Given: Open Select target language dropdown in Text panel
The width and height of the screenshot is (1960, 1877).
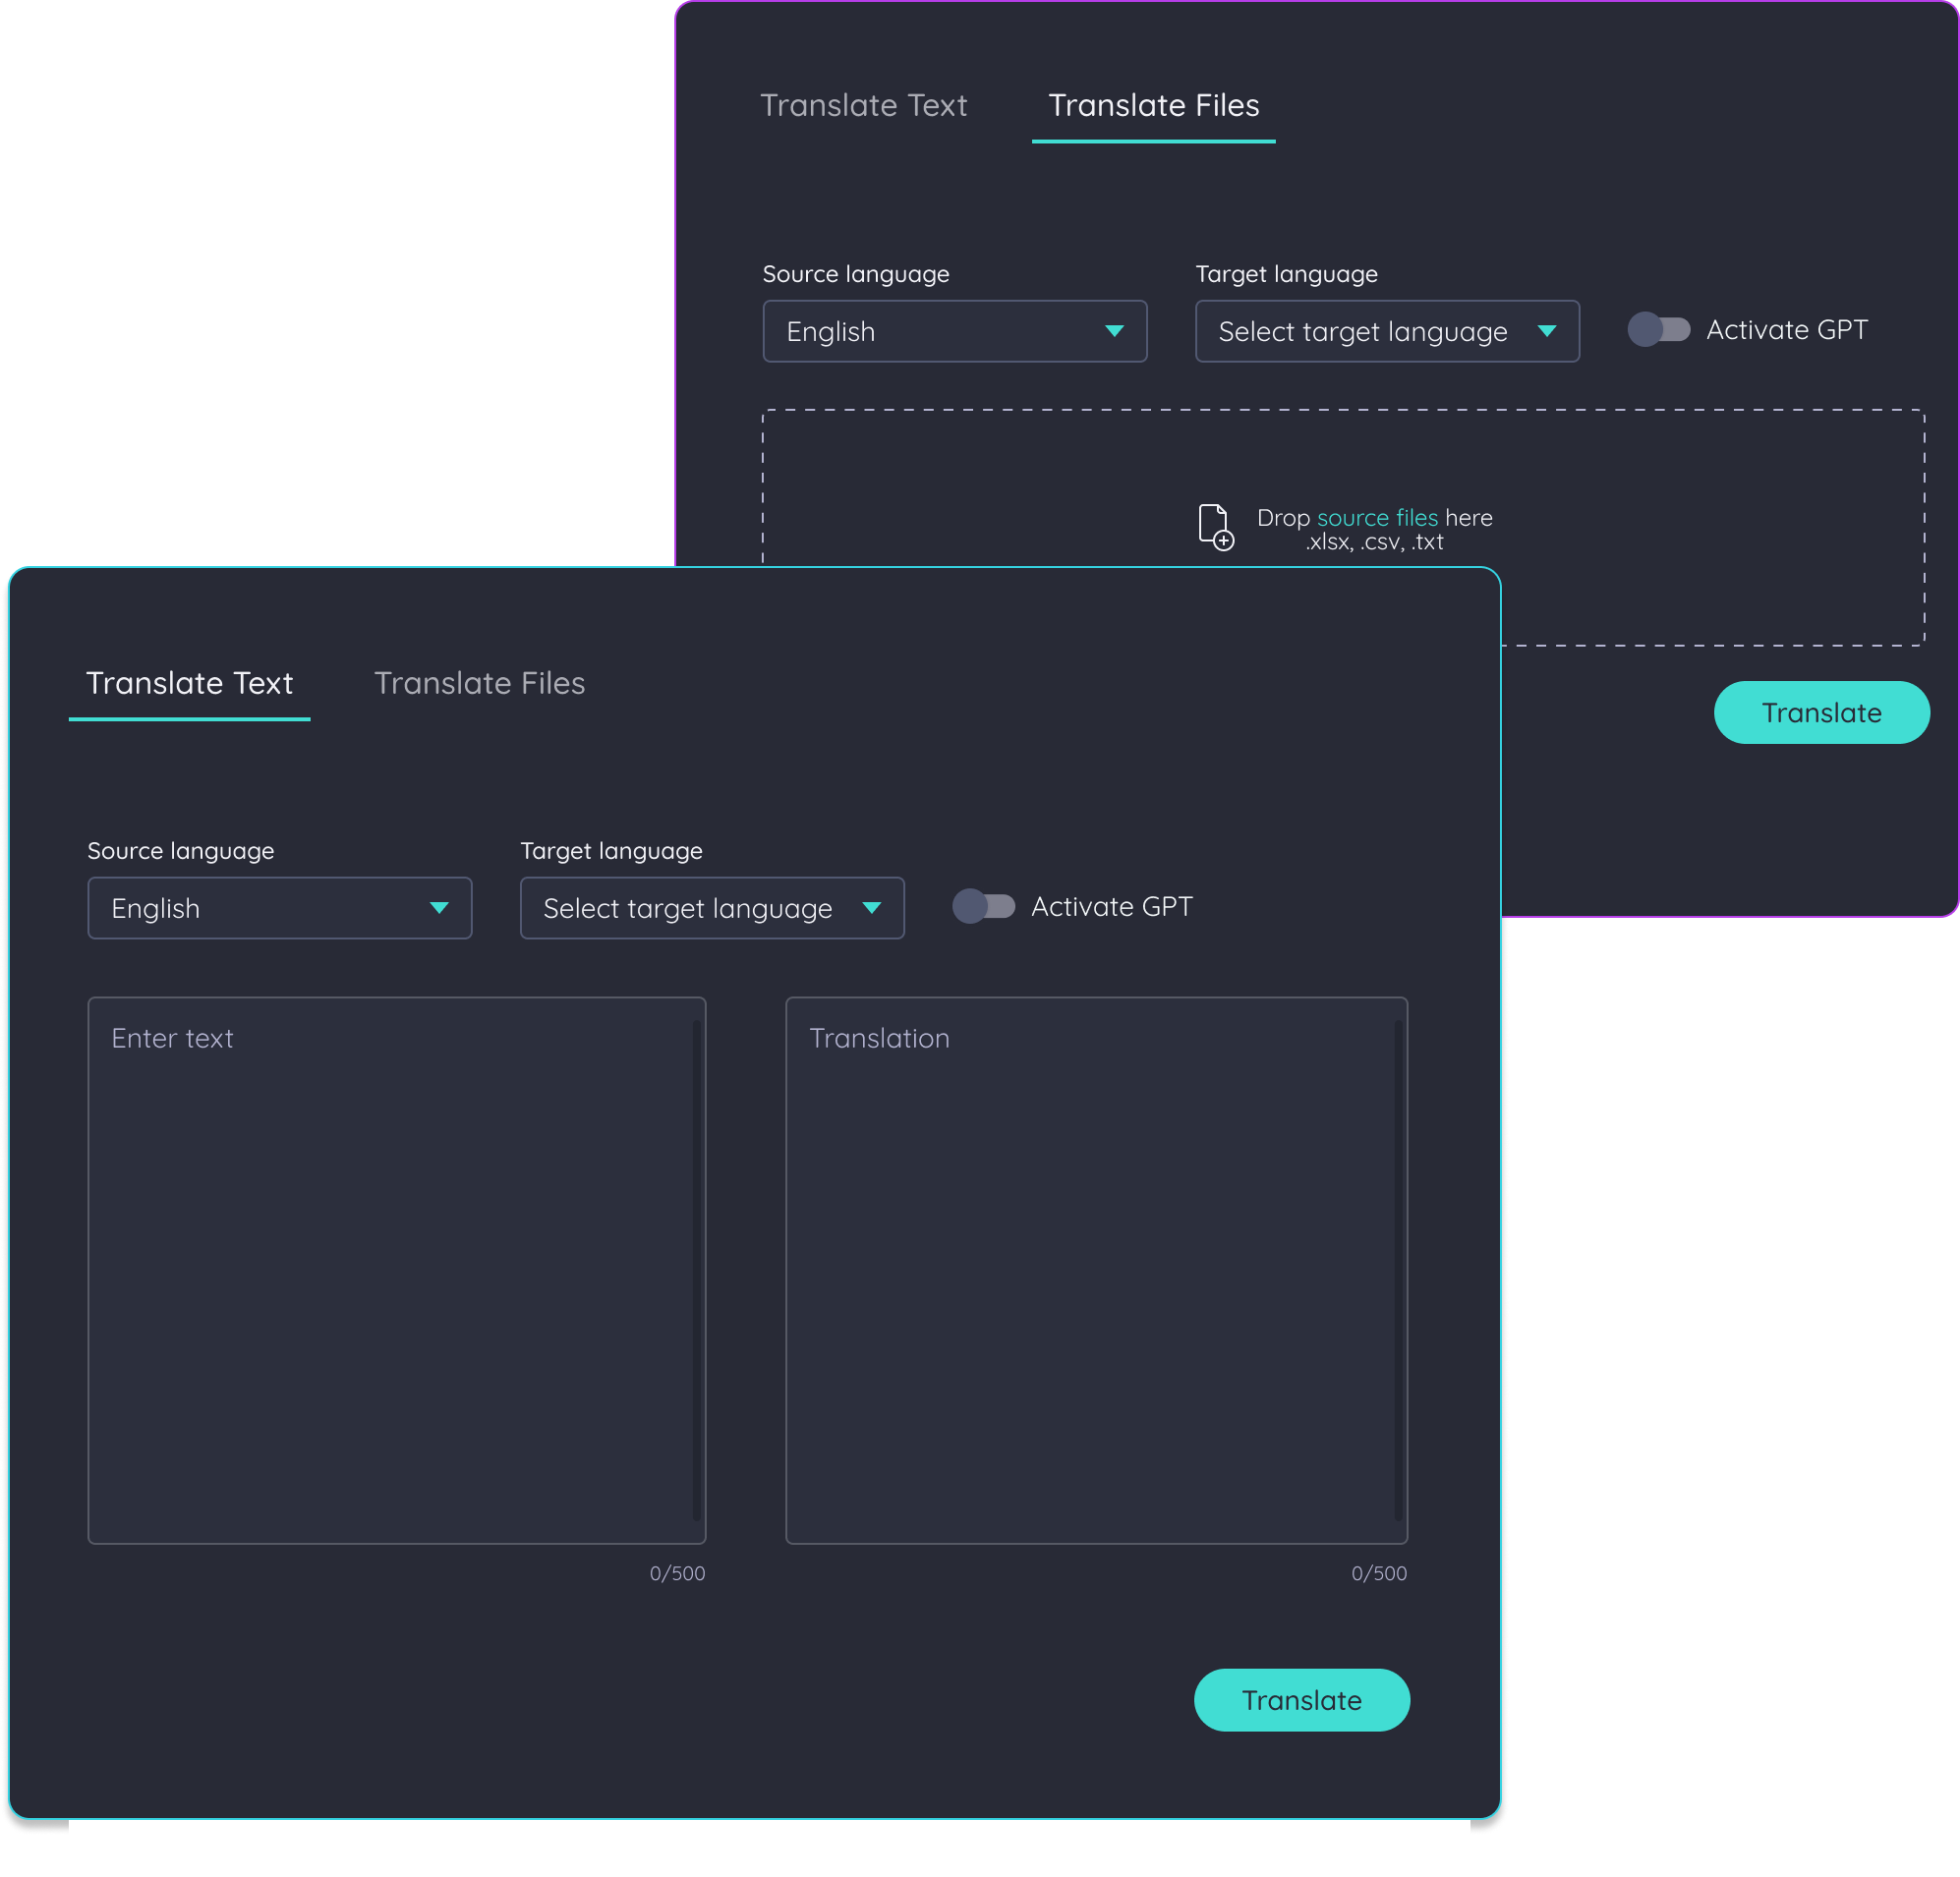Looking at the screenshot, I should 687,908.
